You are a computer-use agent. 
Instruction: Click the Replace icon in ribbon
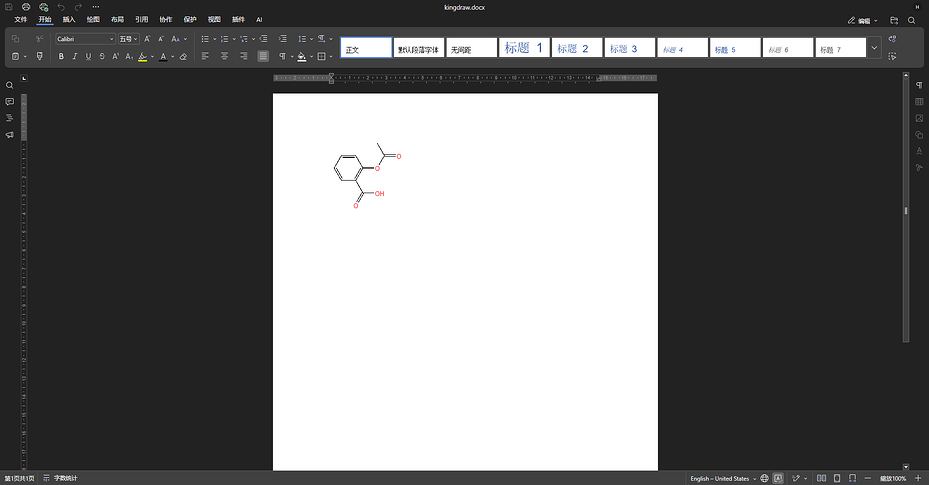click(892, 39)
